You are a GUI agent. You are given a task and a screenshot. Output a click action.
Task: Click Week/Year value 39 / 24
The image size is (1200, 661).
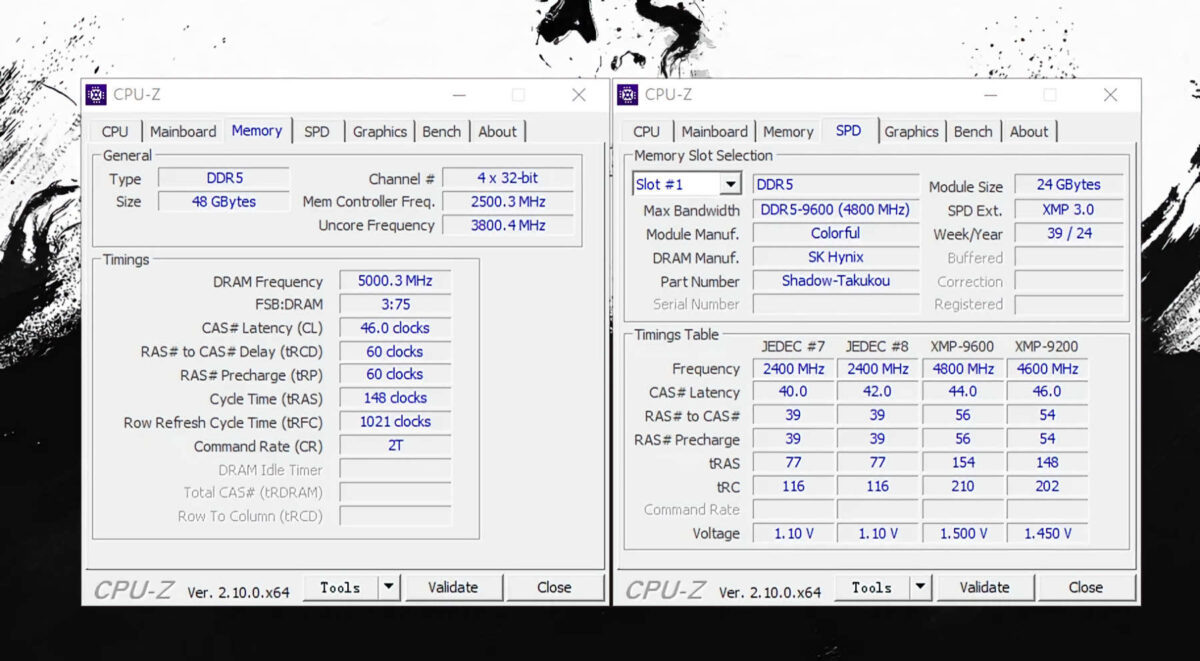(1069, 233)
